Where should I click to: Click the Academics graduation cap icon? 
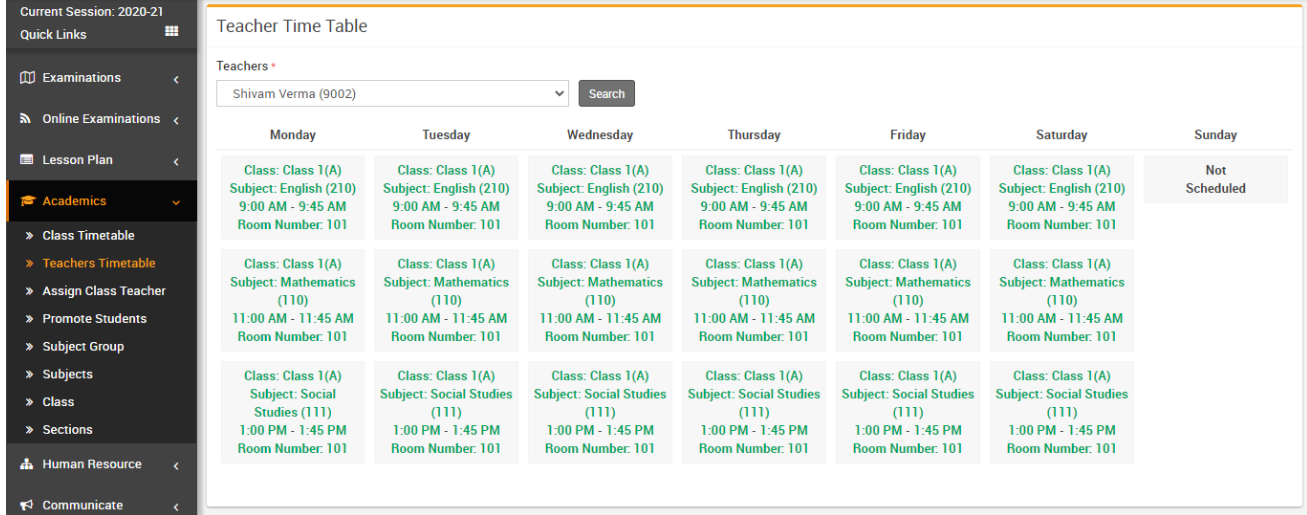(27, 201)
